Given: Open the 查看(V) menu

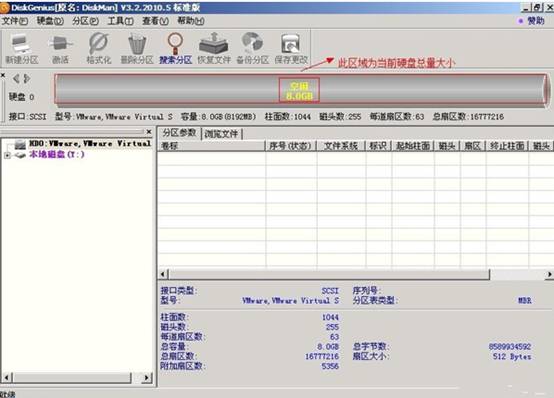Looking at the screenshot, I should (155, 21).
